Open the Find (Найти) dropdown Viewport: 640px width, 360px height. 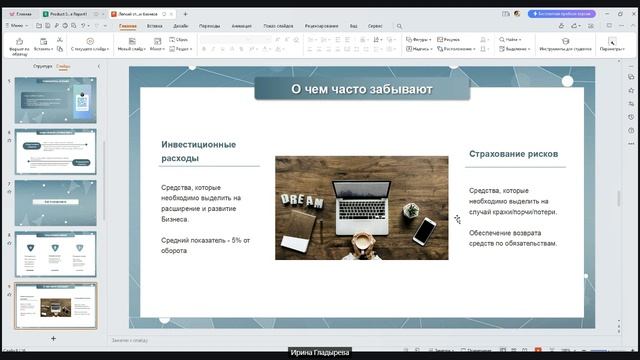tap(510, 40)
